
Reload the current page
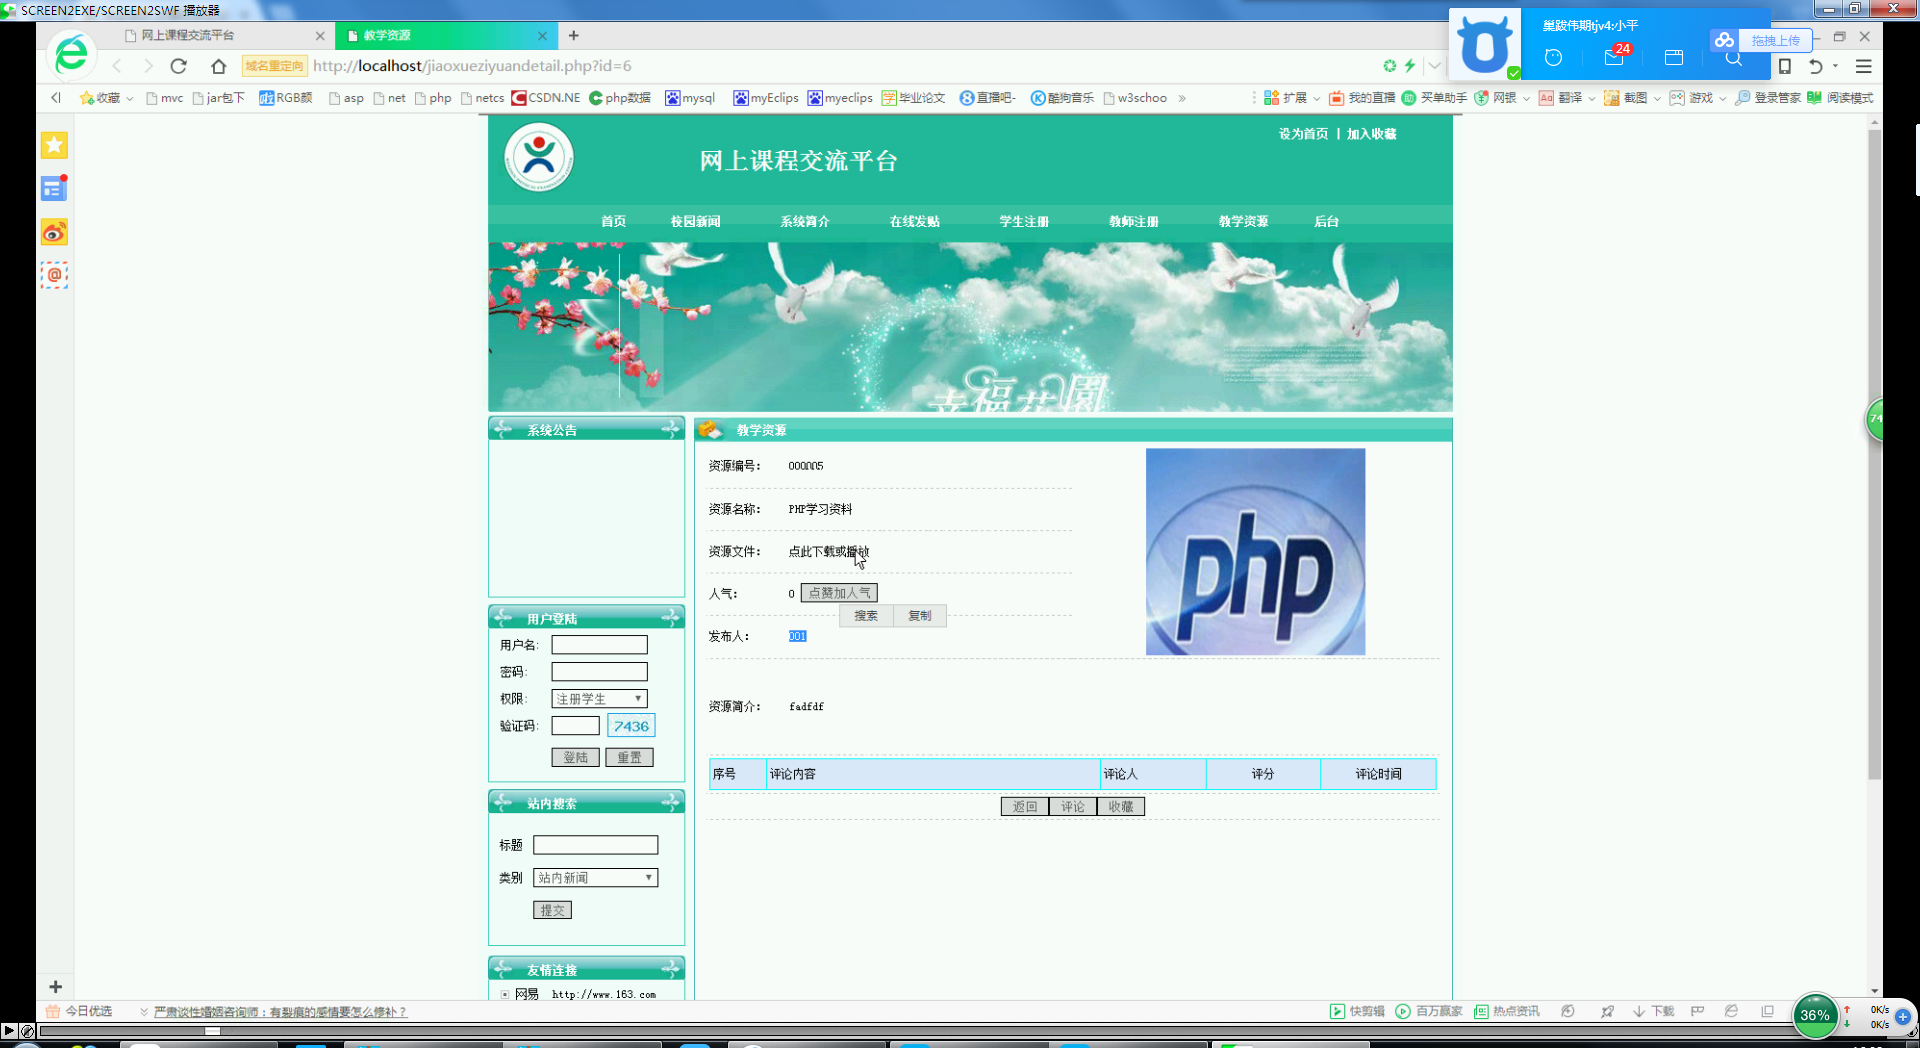coord(178,66)
